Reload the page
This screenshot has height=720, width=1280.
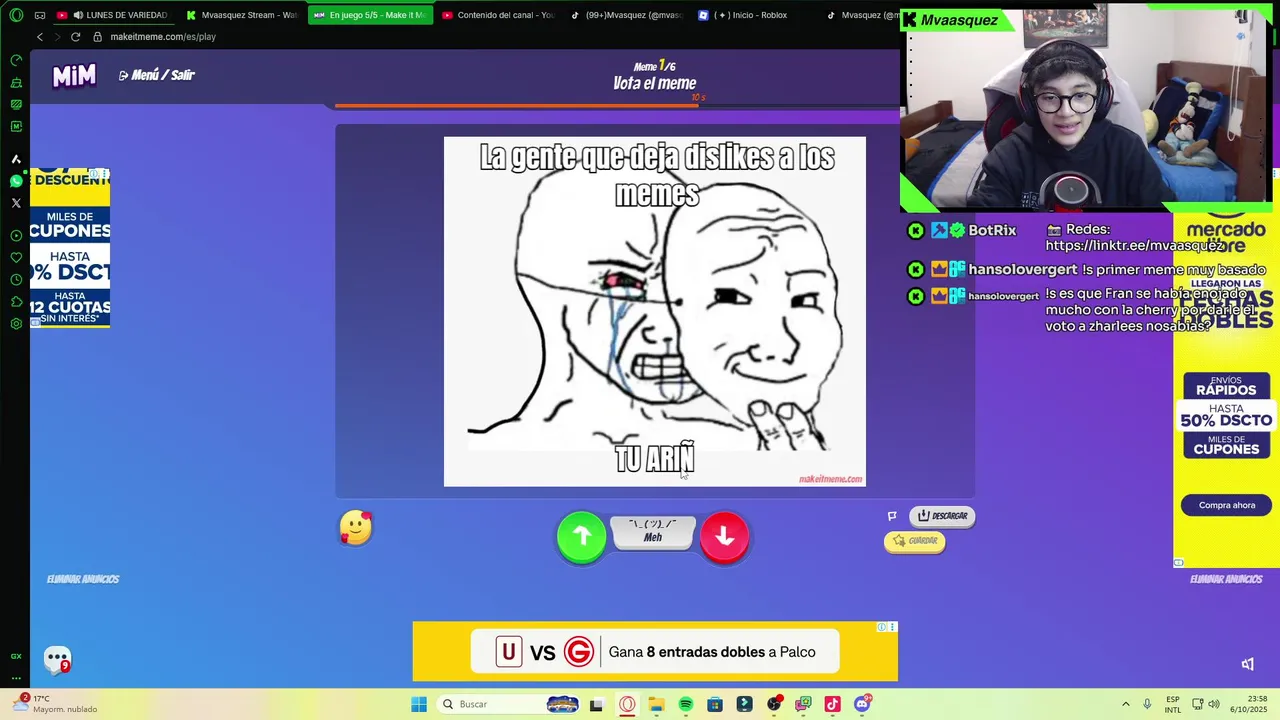tap(75, 37)
